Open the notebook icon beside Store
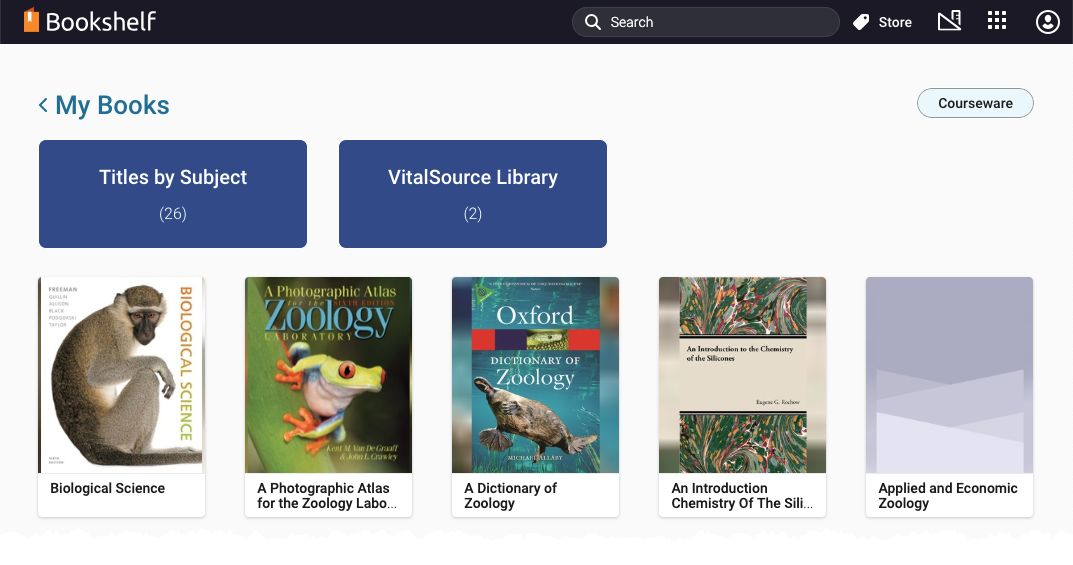The image size is (1073, 565). [948, 21]
